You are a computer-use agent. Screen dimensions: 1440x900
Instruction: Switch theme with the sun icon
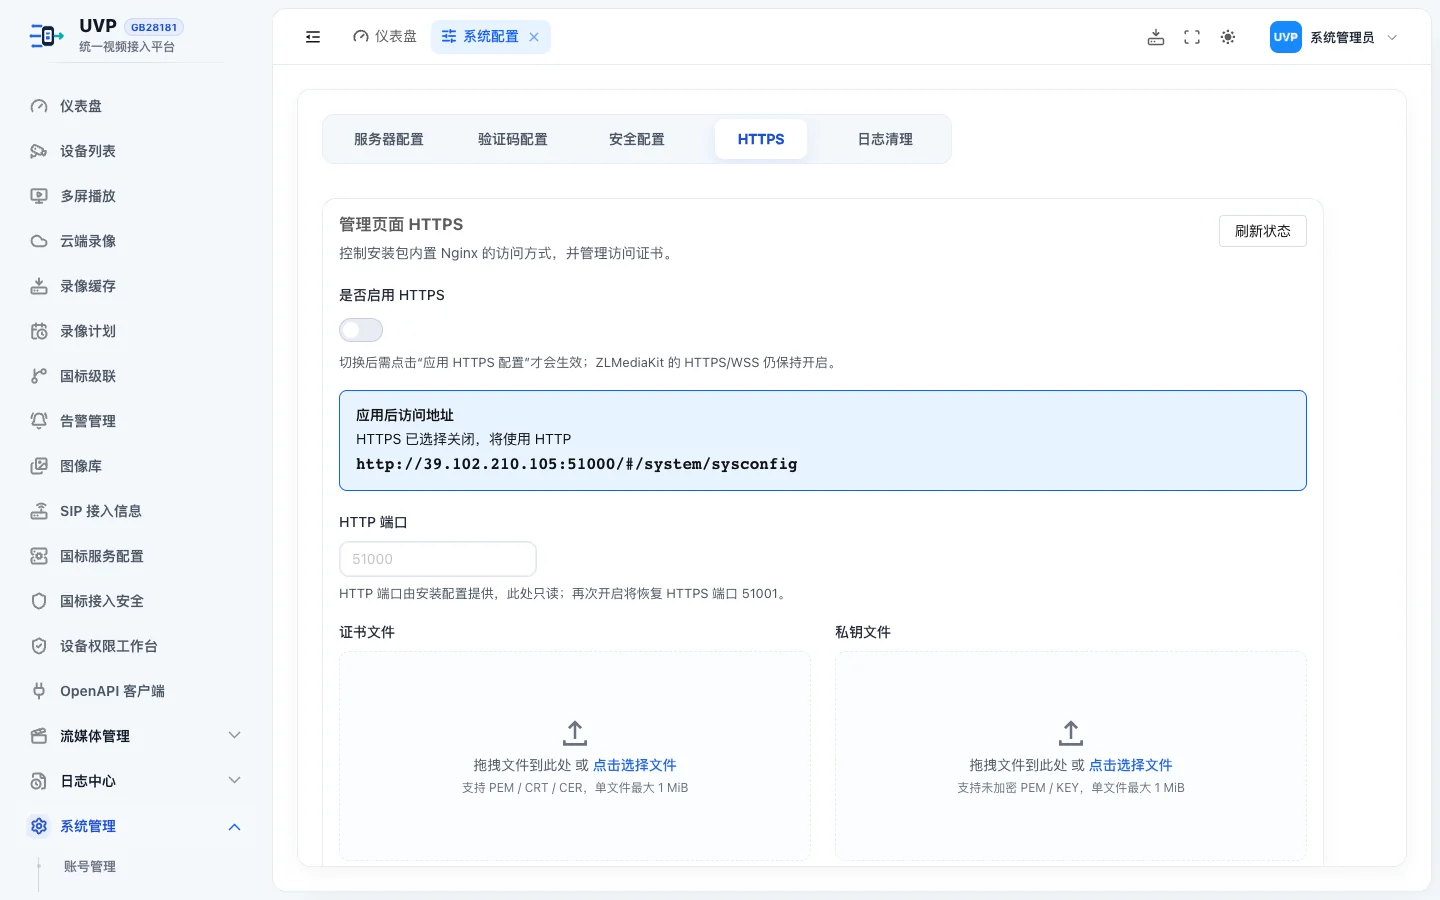click(x=1228, y=37)
